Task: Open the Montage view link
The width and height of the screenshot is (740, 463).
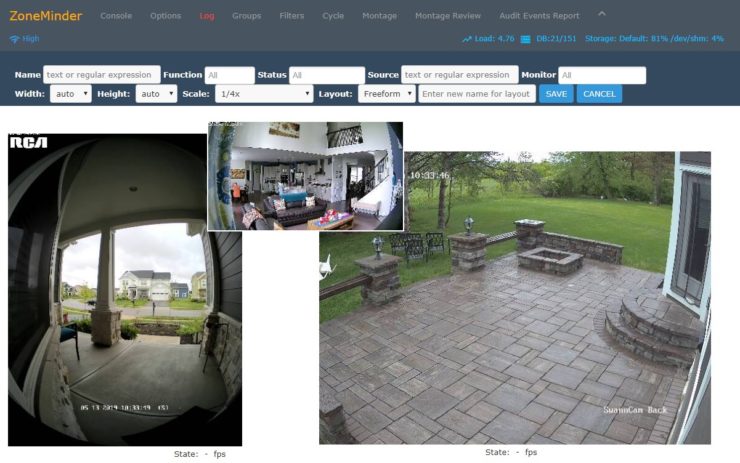Action: point(379,16)
